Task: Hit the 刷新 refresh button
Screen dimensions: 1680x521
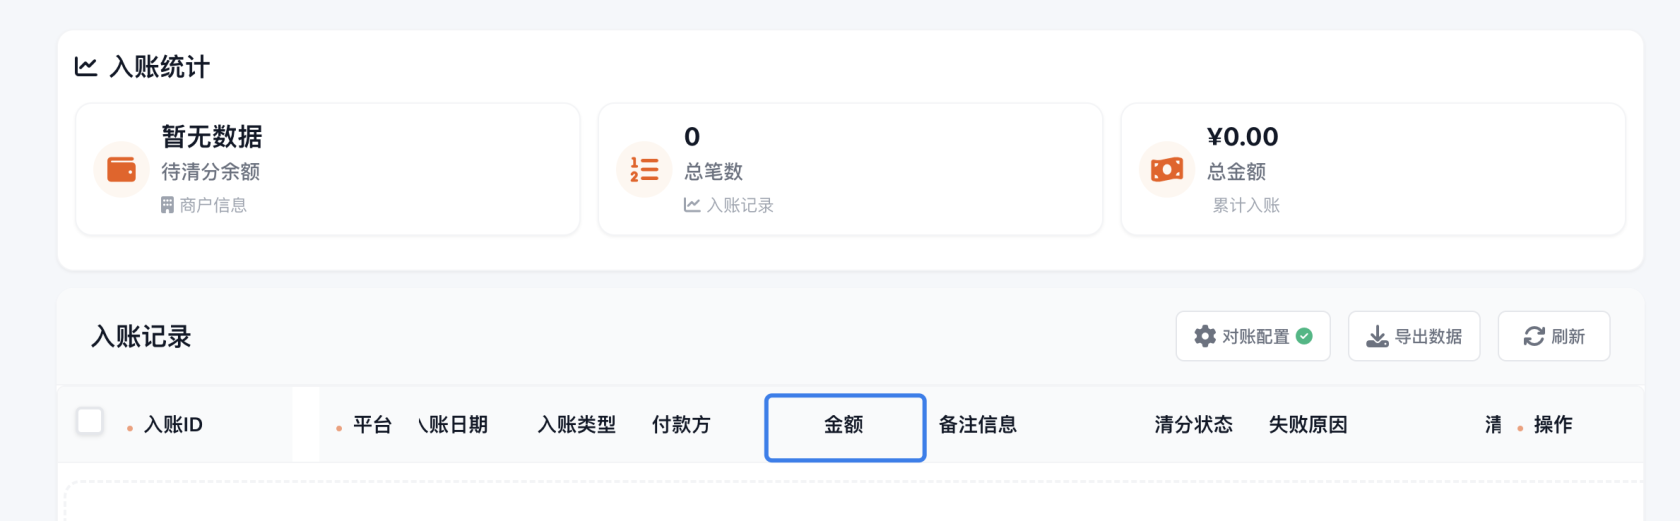Action: coord(1554,336)
